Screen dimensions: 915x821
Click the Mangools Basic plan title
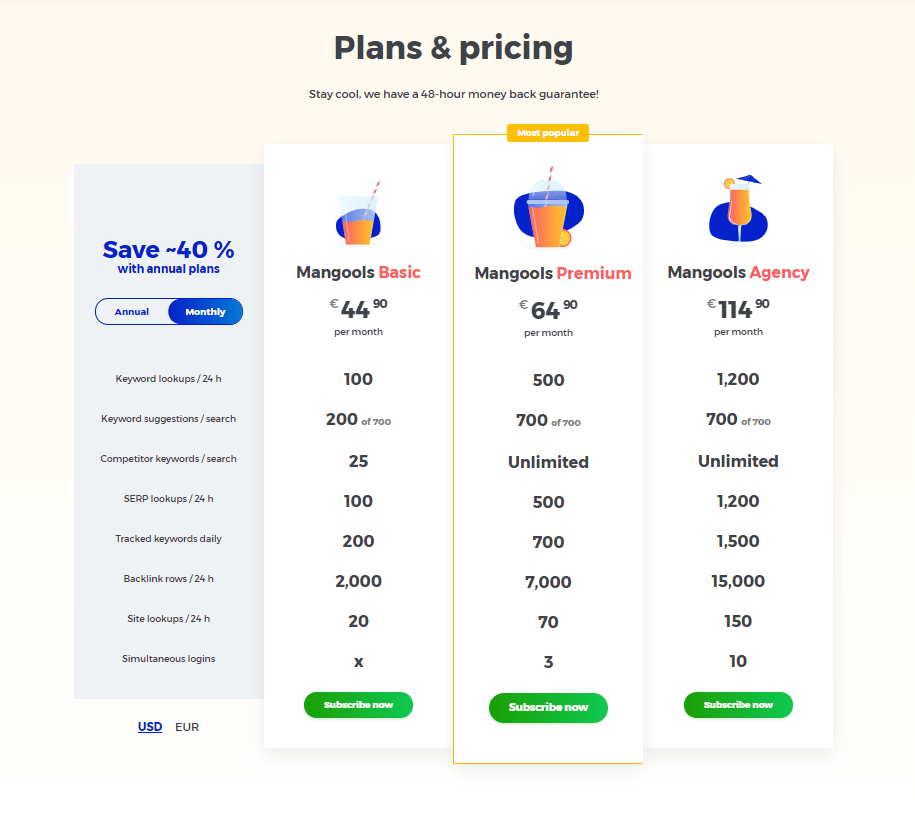(x=358, y=272)
